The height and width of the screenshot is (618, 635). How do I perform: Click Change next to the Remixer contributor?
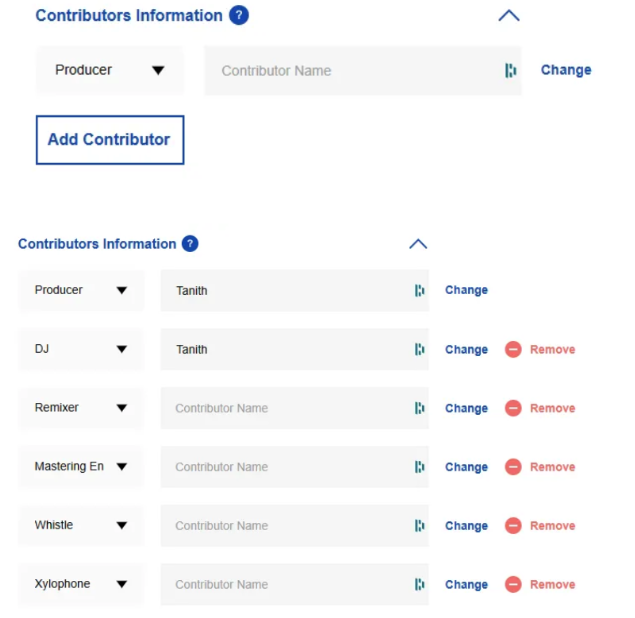(x=466, y=408)
